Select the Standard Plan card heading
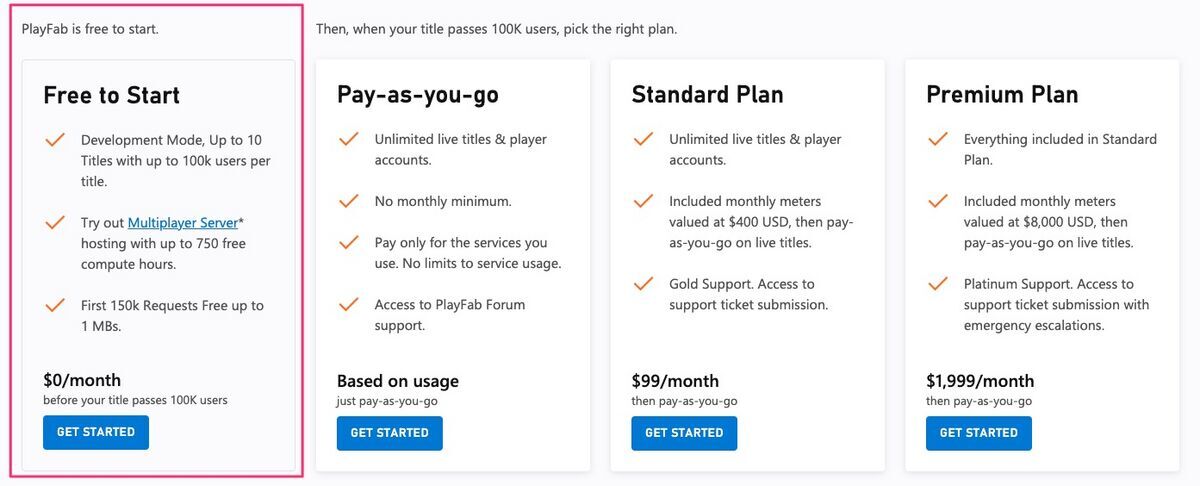 point(708,95)
